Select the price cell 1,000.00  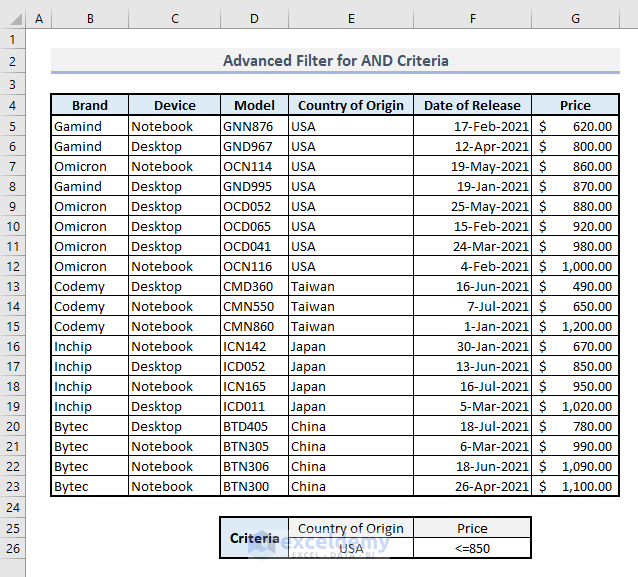coord(575,266)
